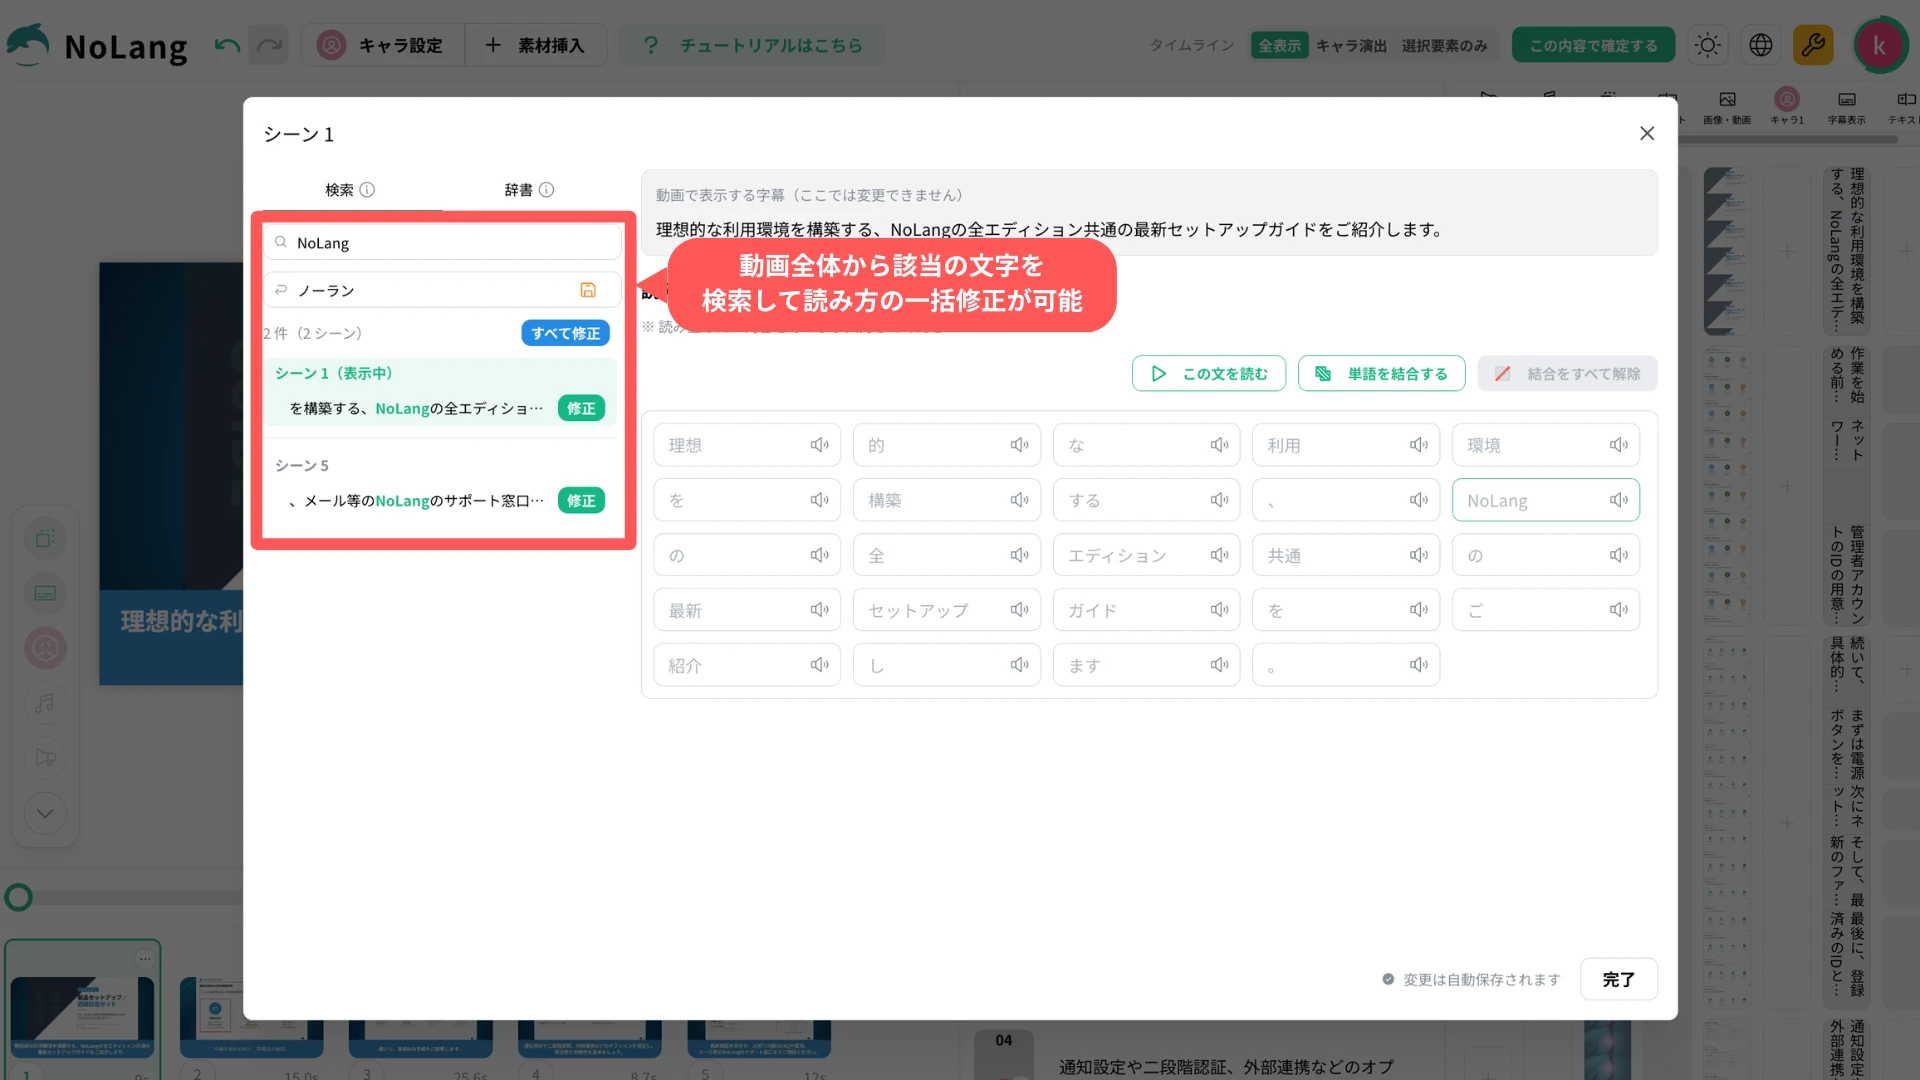Select the 画像・動画 tool
The width and height of the screenshot is (1920, 1080).
point(1727,107)
